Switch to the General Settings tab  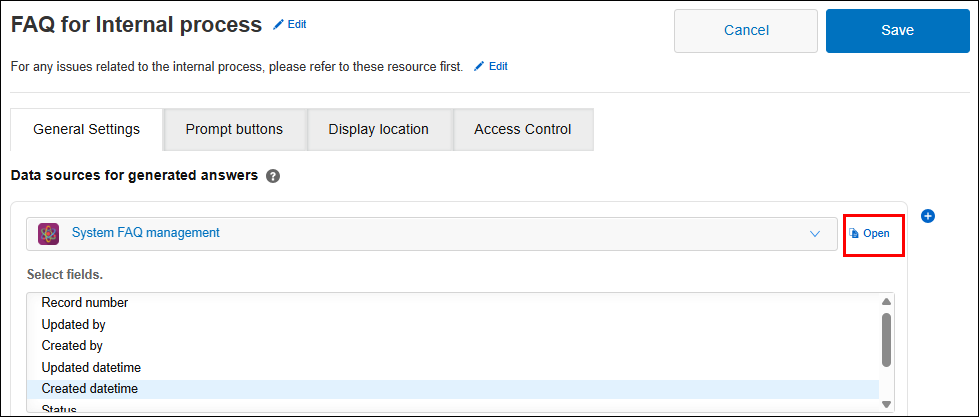[x=86, y=129]
